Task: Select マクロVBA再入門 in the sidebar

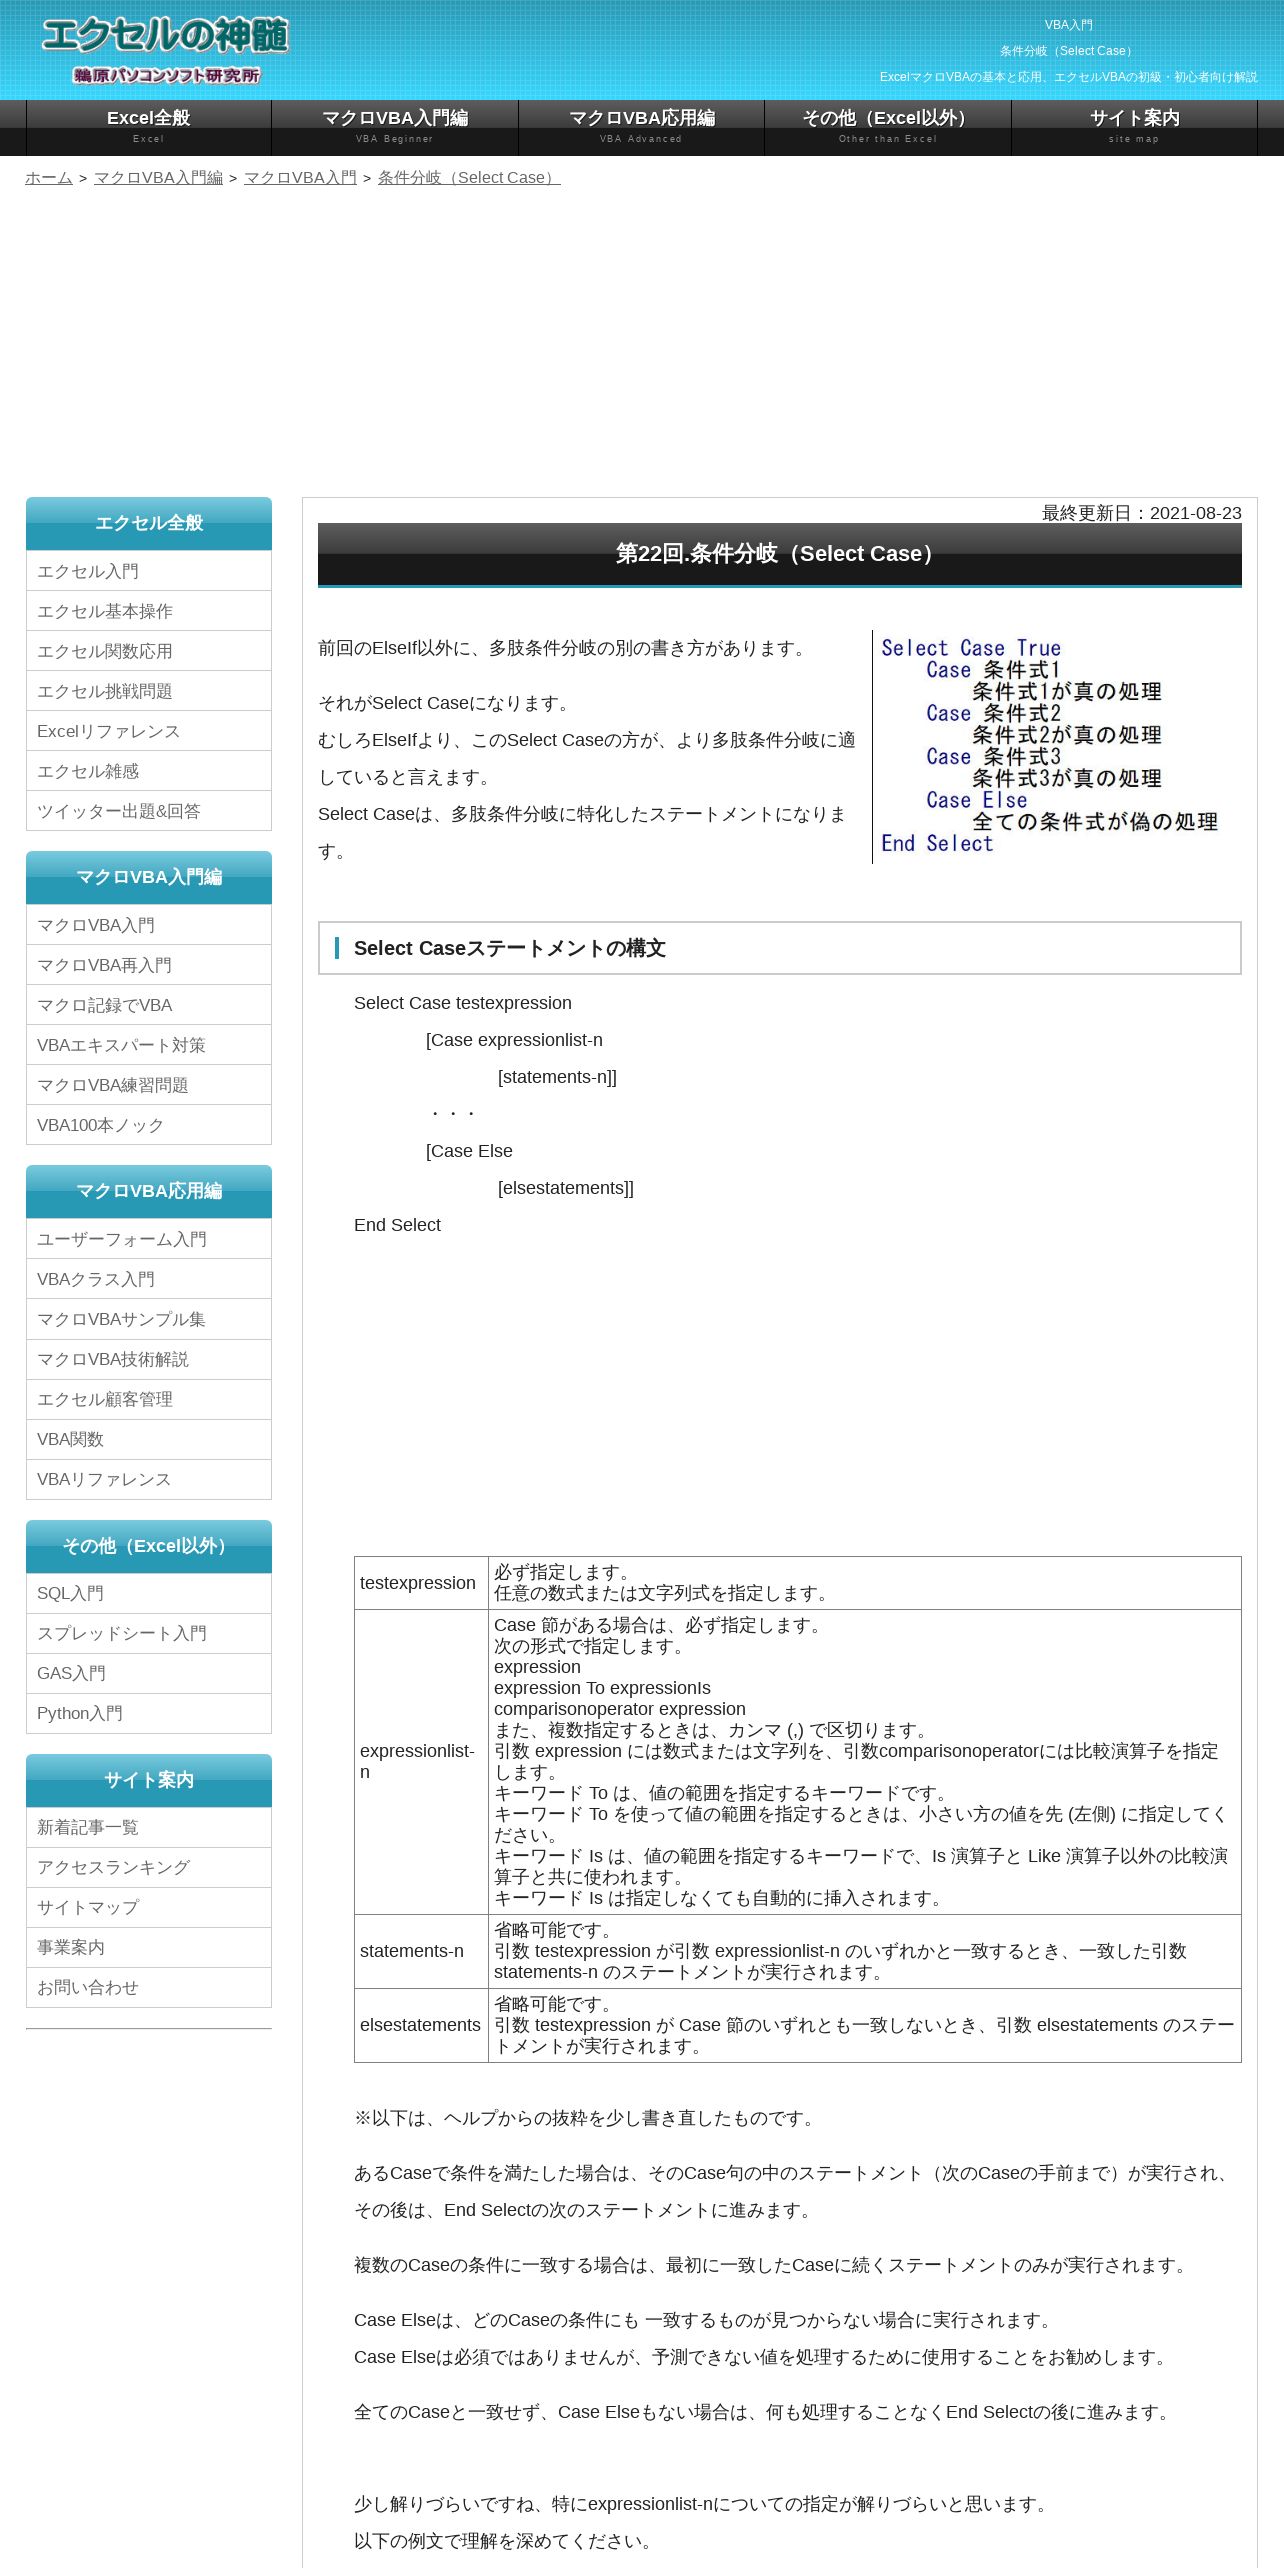Action: [148, 965]
